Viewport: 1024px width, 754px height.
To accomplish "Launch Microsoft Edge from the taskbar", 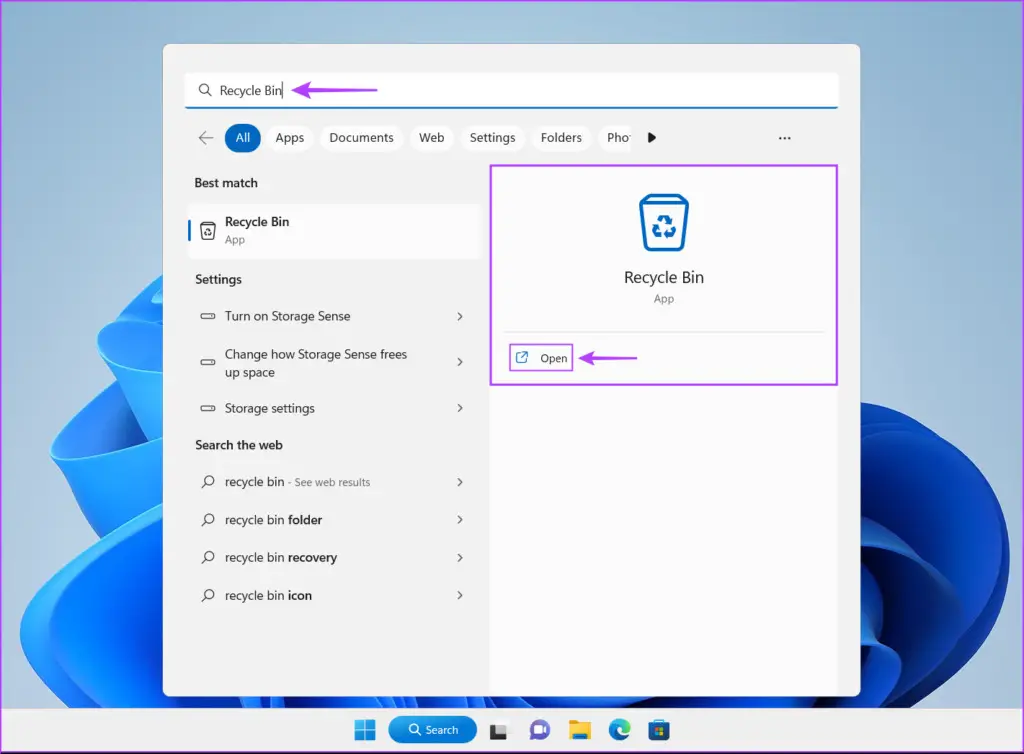I will coord(620,730).
